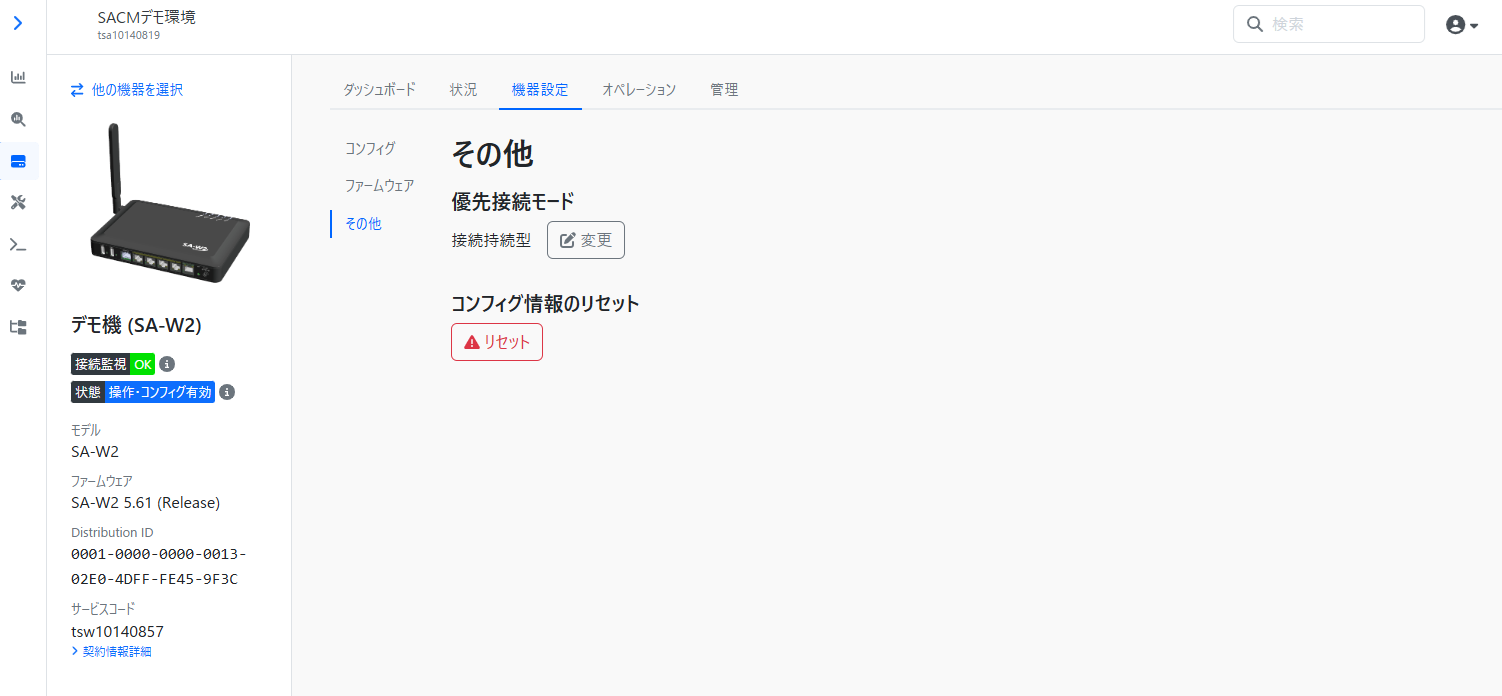
Task: Click the magnifier analytics sidebar icon
Action: point(18,119)
